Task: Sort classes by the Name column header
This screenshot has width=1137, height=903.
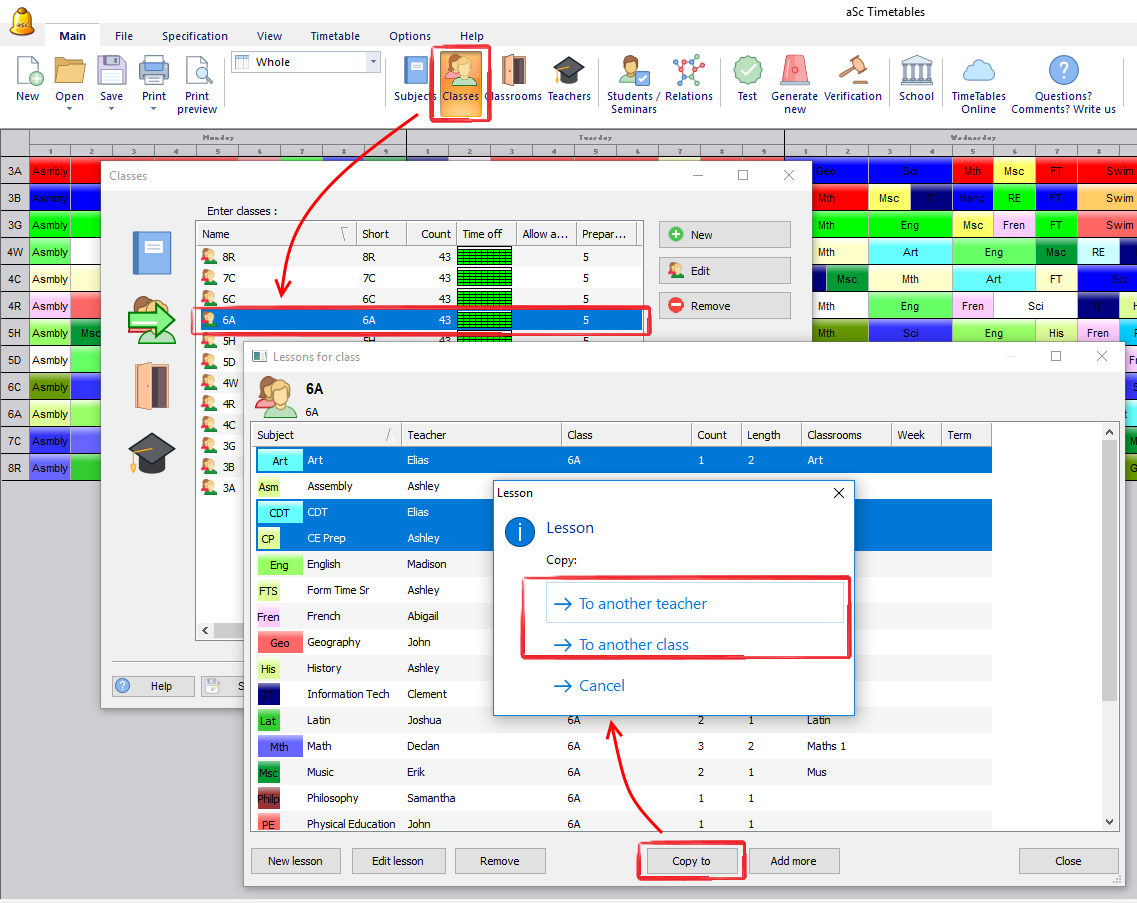Action: pos(276,234)
